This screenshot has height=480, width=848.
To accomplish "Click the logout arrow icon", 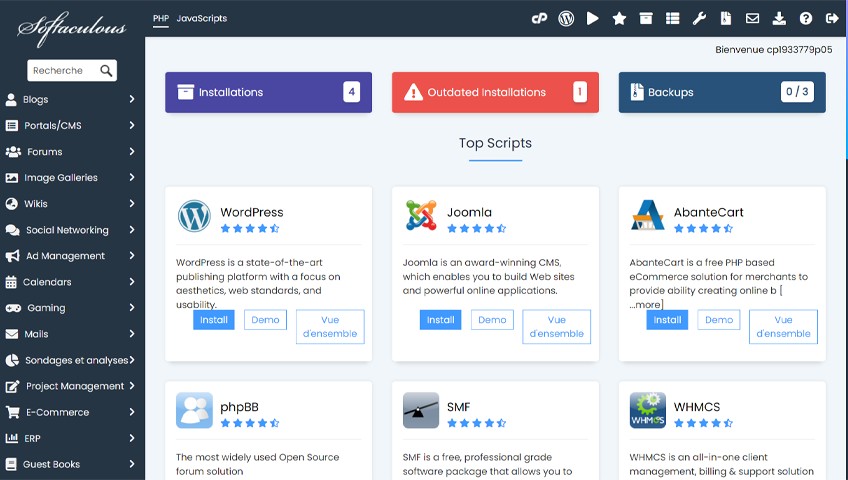I will 832,18.
